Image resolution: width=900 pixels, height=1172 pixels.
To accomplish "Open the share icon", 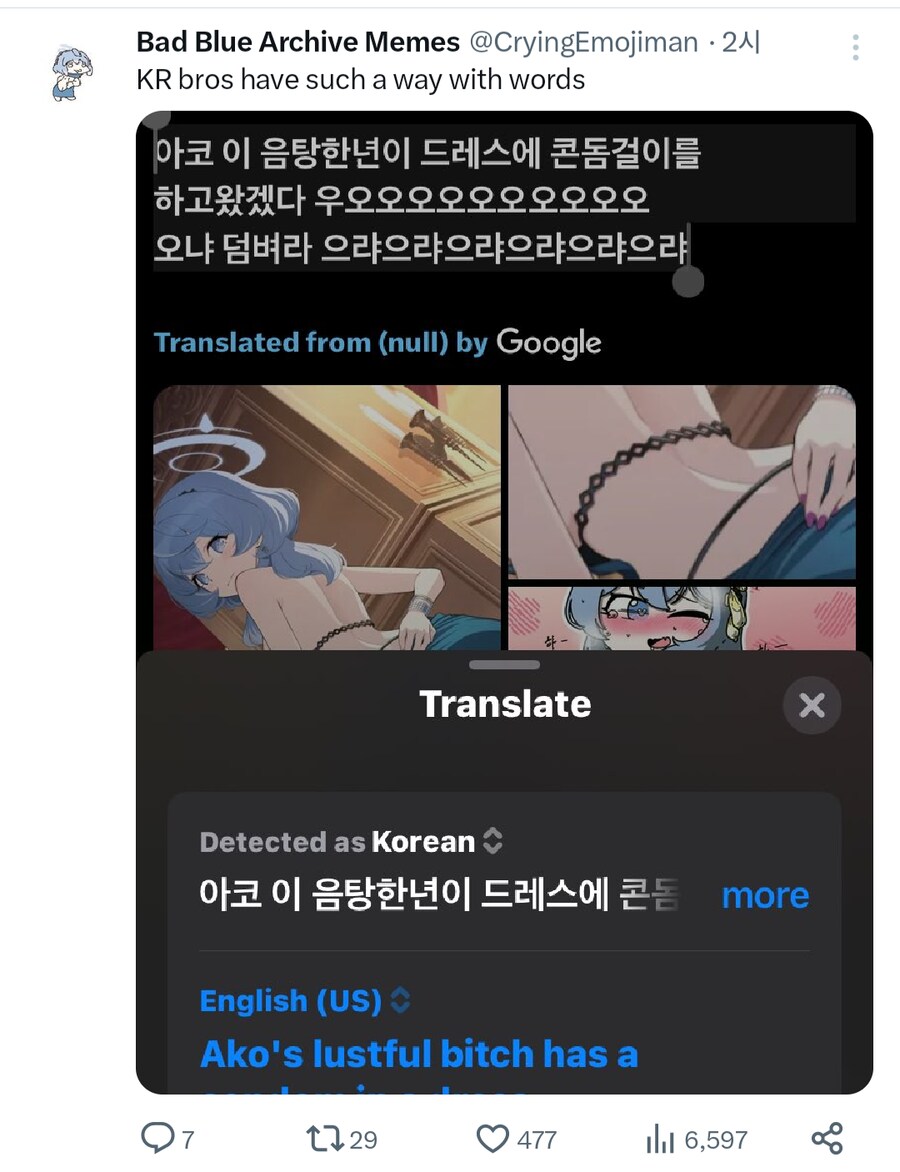I will pos(827,1138).
